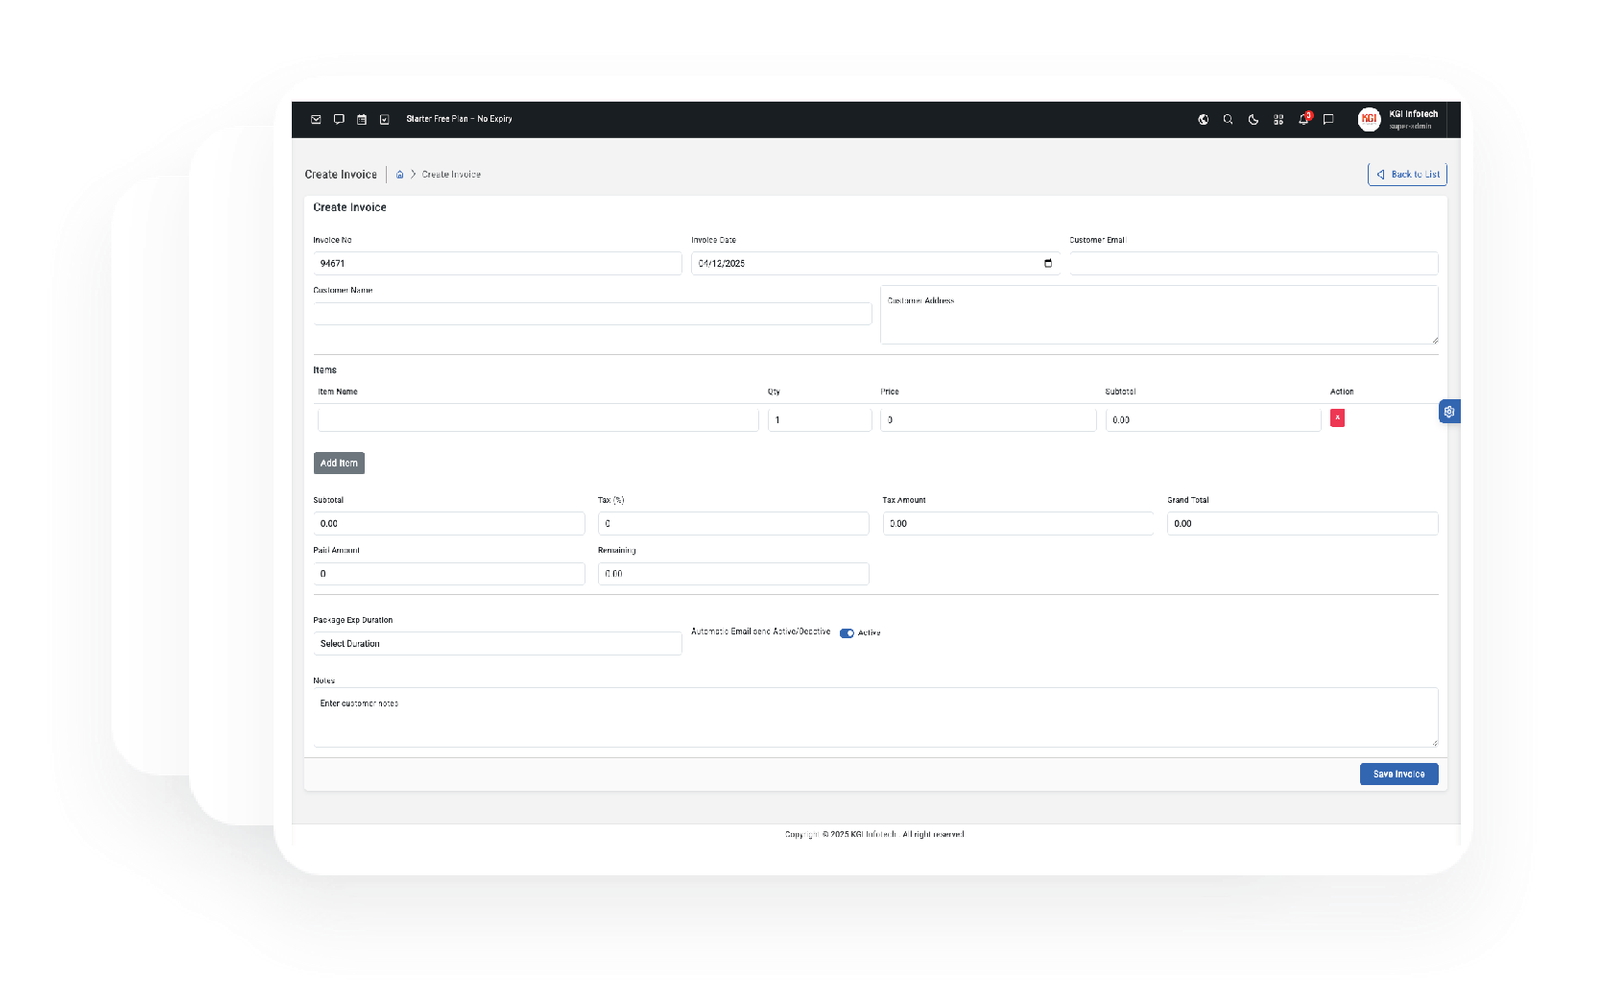Image resolution: width=1600 pixels, height=1000 pixels.
Task: Open the apps grid icon
Action: click(x=1278, y=119)
